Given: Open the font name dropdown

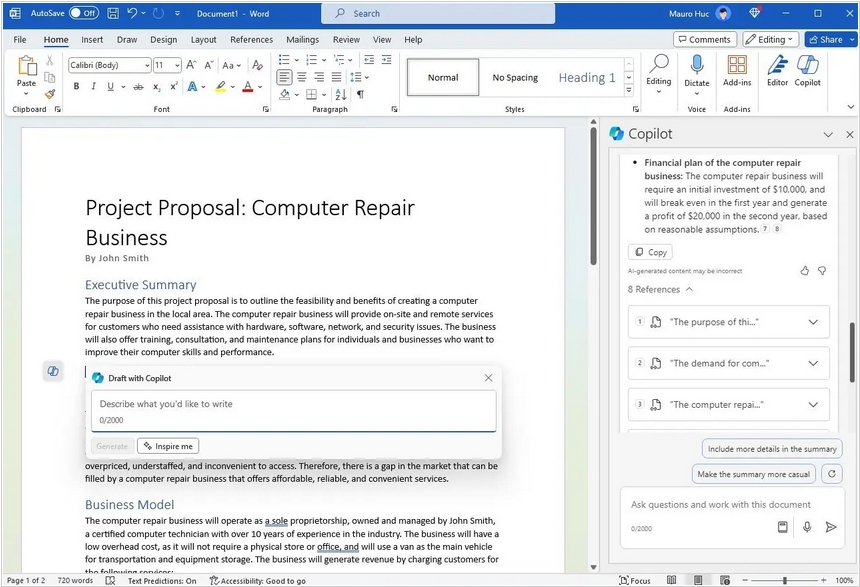Looking at the screenshot, I should coord(147,65).
